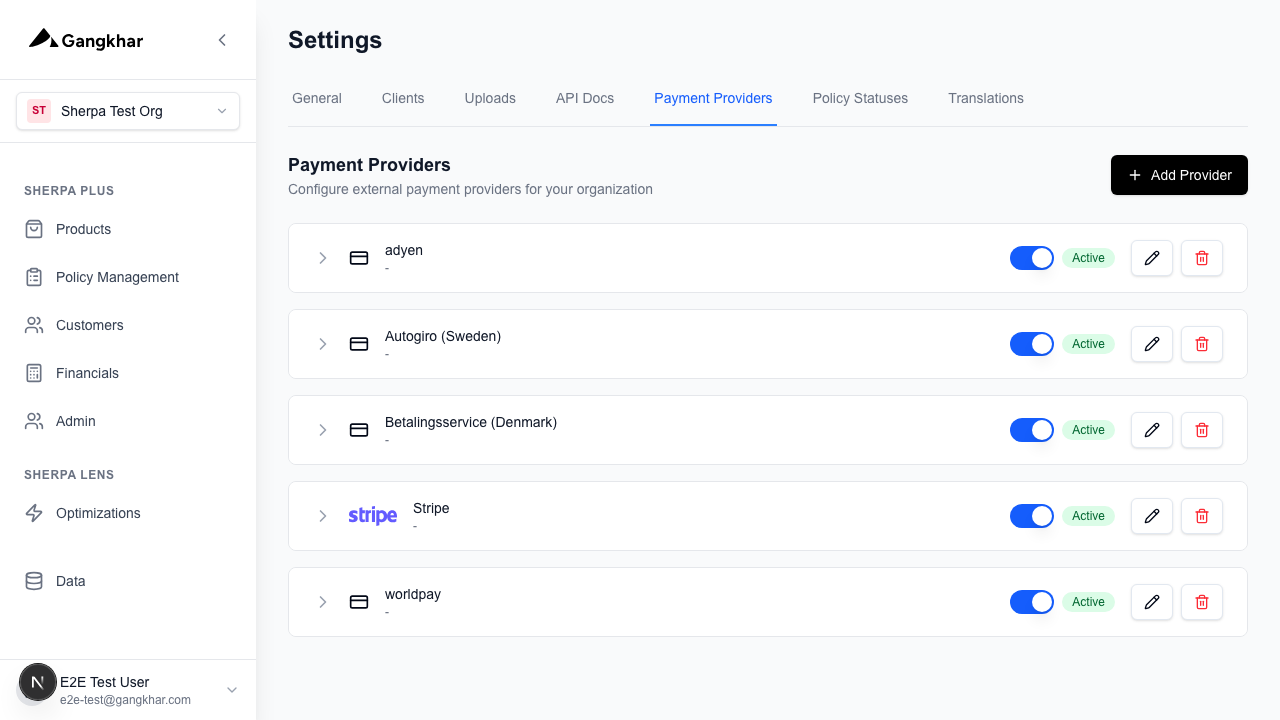This screenshot has width=1280, height=720.
Task: Switch to the Clients tab
Action: (x=403, y=98)
